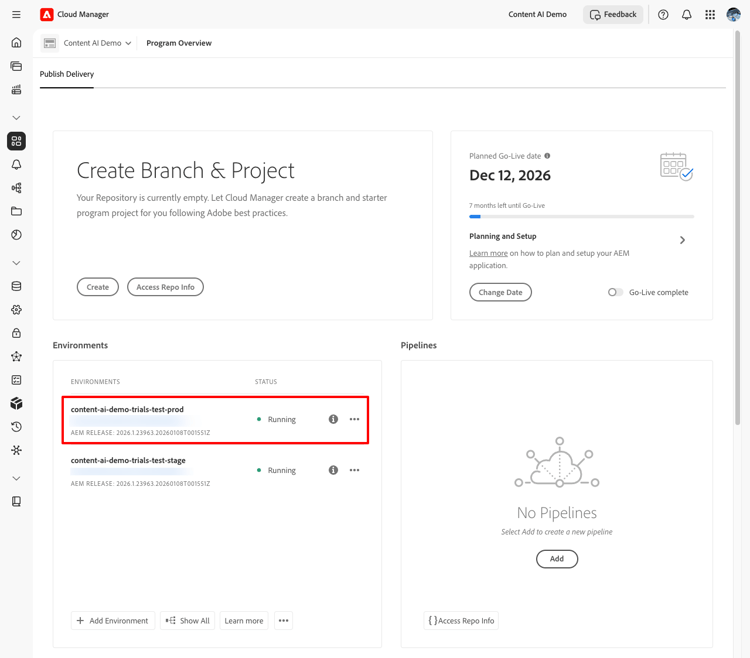Collapse the second sidebar section chevron

(16, 263)
